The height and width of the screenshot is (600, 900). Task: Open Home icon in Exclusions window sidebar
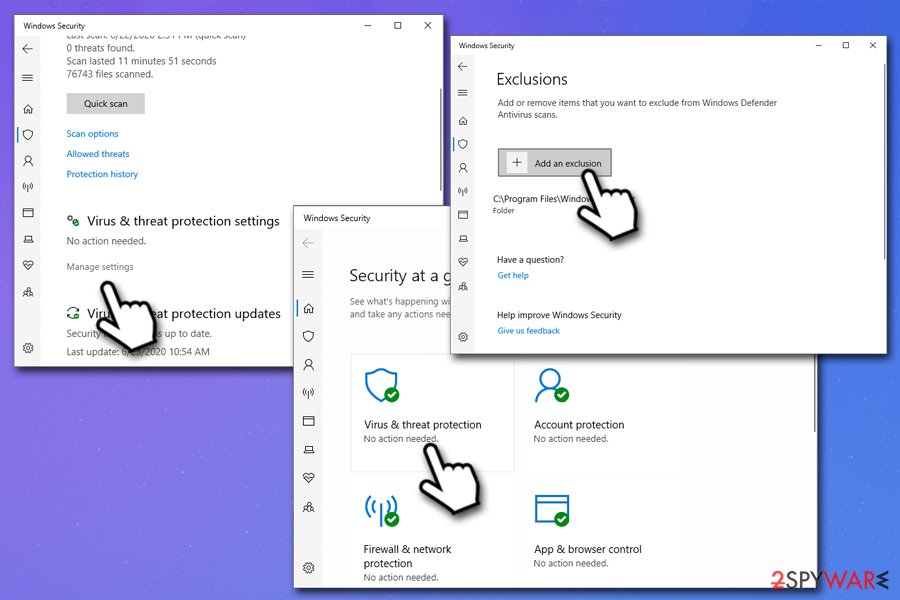(x=463, y=121)
